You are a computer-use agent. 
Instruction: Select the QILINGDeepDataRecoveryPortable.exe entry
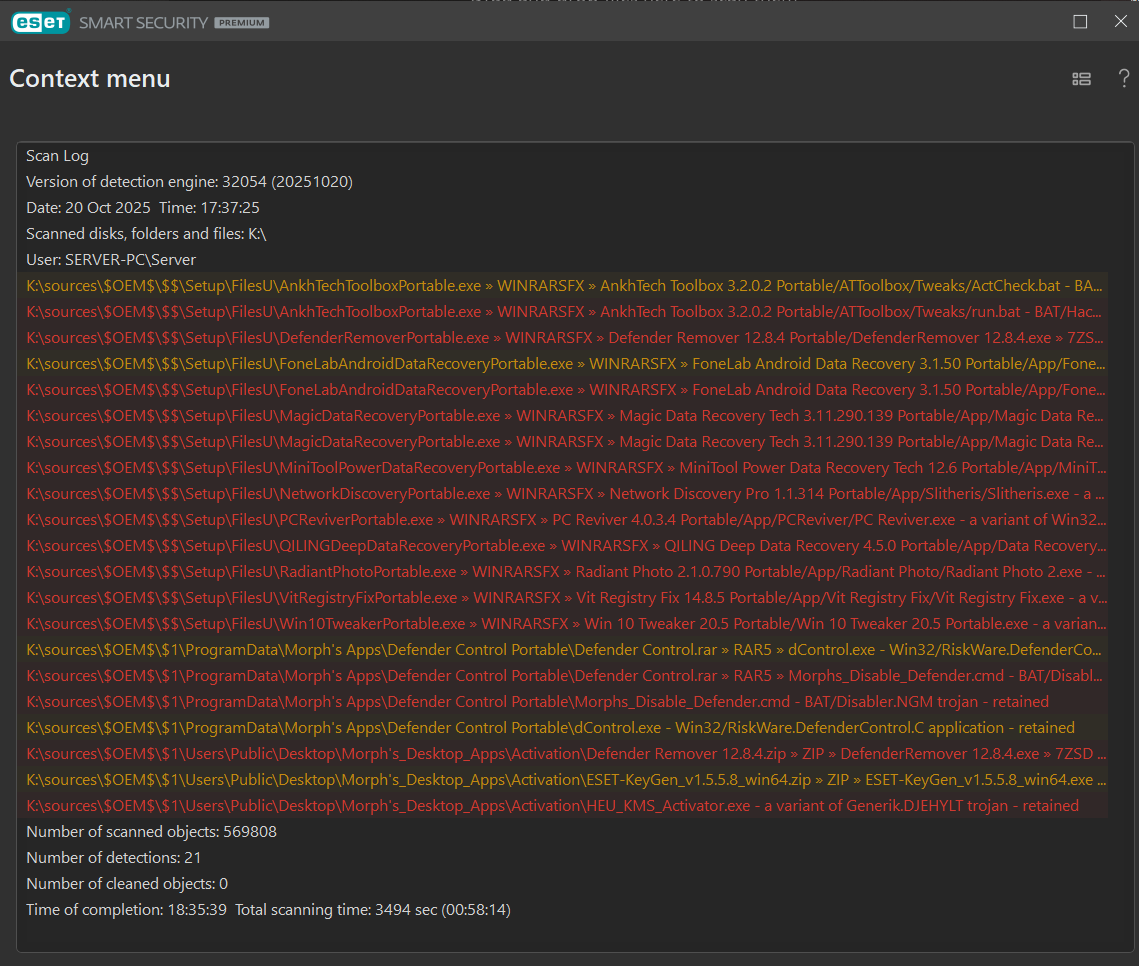pyautogui.click(x=566, y=546)
